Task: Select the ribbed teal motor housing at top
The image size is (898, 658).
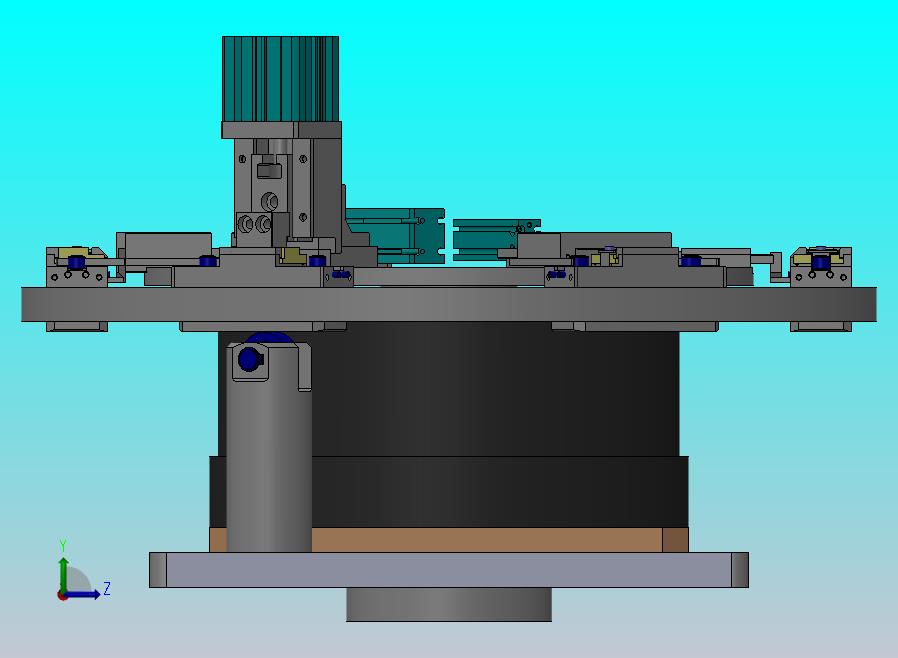Action: [280, 79]
